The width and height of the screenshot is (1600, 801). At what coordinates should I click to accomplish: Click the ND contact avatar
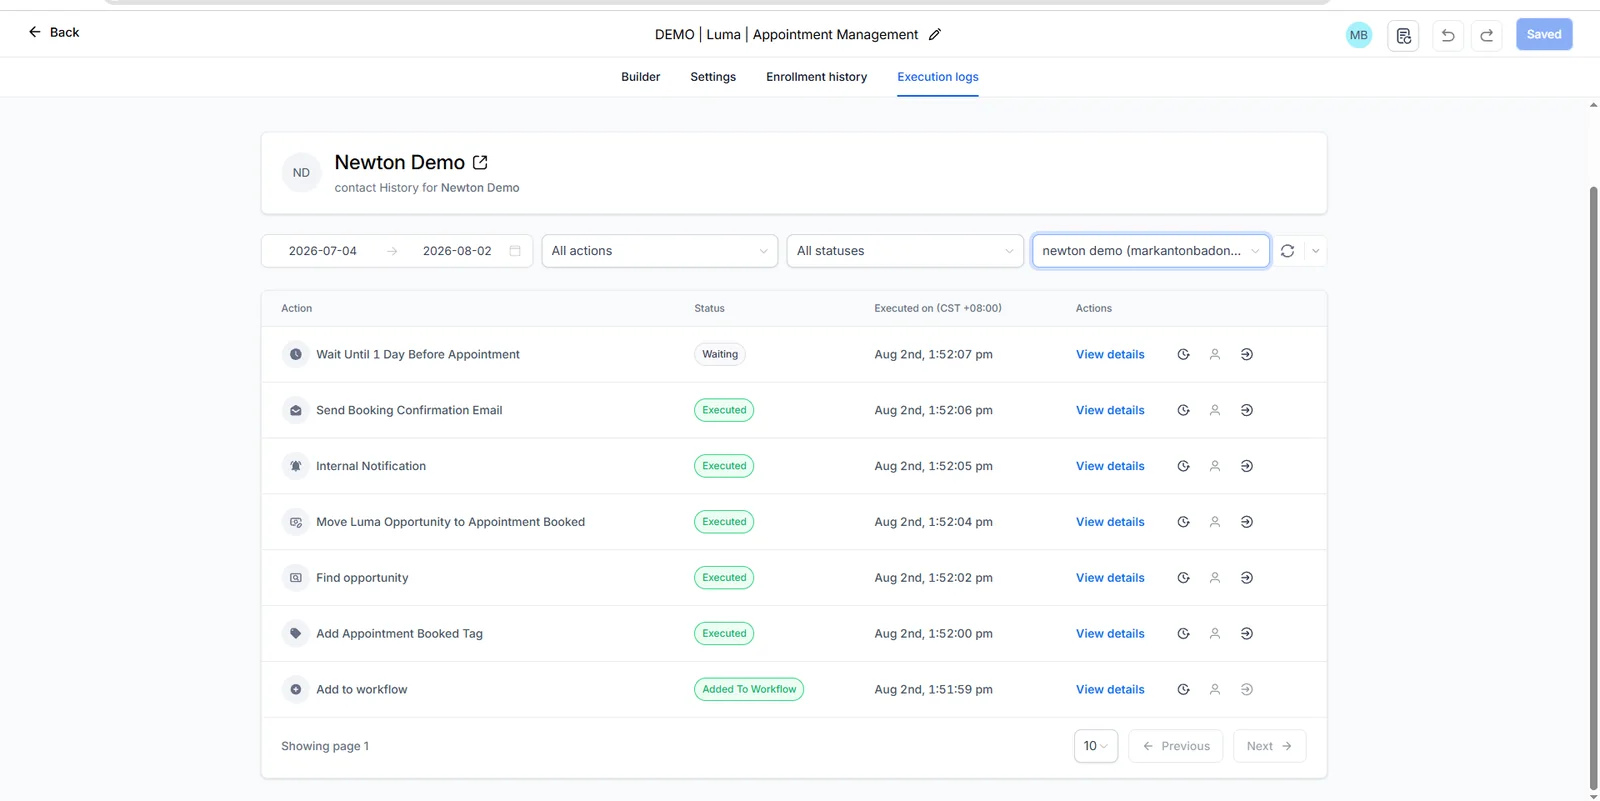(301, 173)
